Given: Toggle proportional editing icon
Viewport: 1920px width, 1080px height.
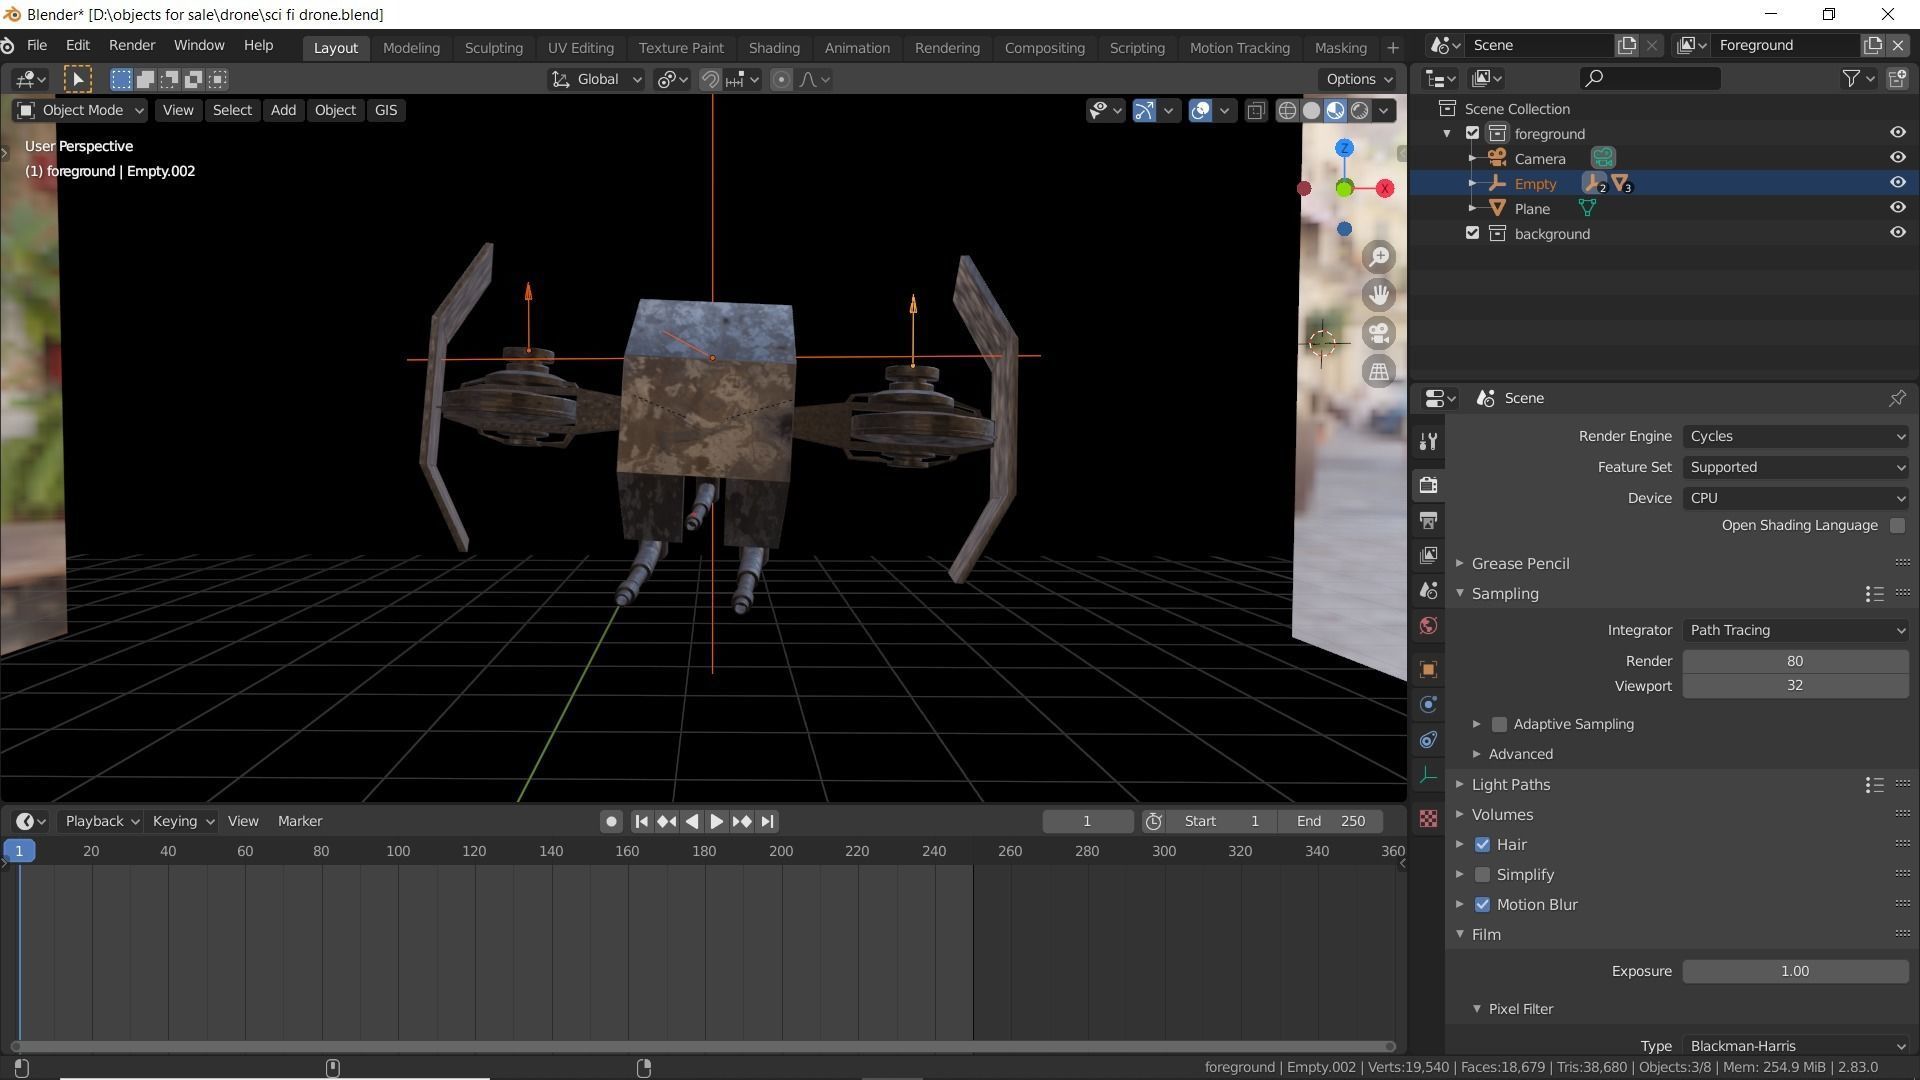Looking at the screenshot, I should tap(781, 79).
